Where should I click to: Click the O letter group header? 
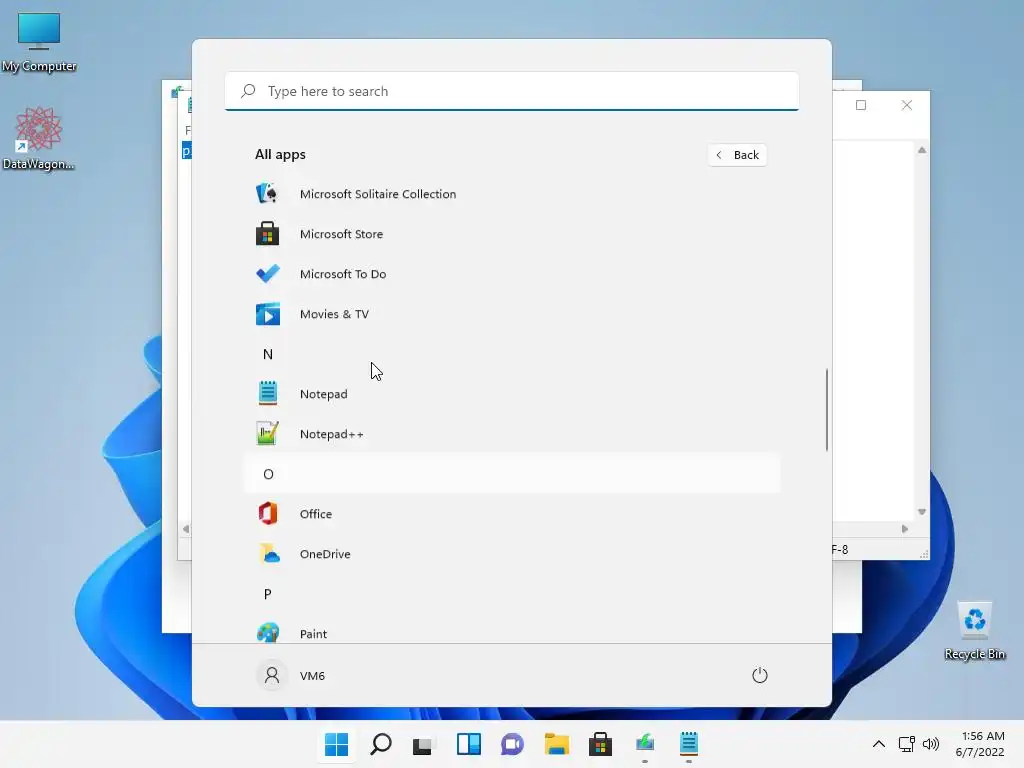[511, 474]
